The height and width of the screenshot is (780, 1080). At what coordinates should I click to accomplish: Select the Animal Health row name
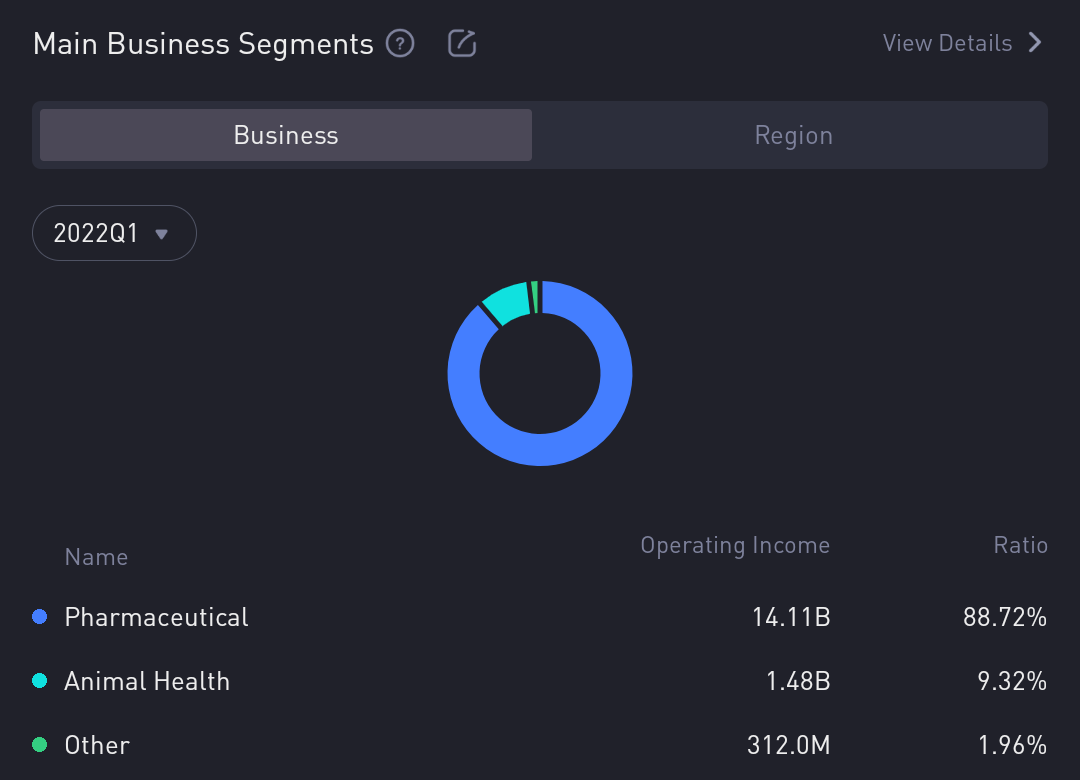[x=147, y=681]
